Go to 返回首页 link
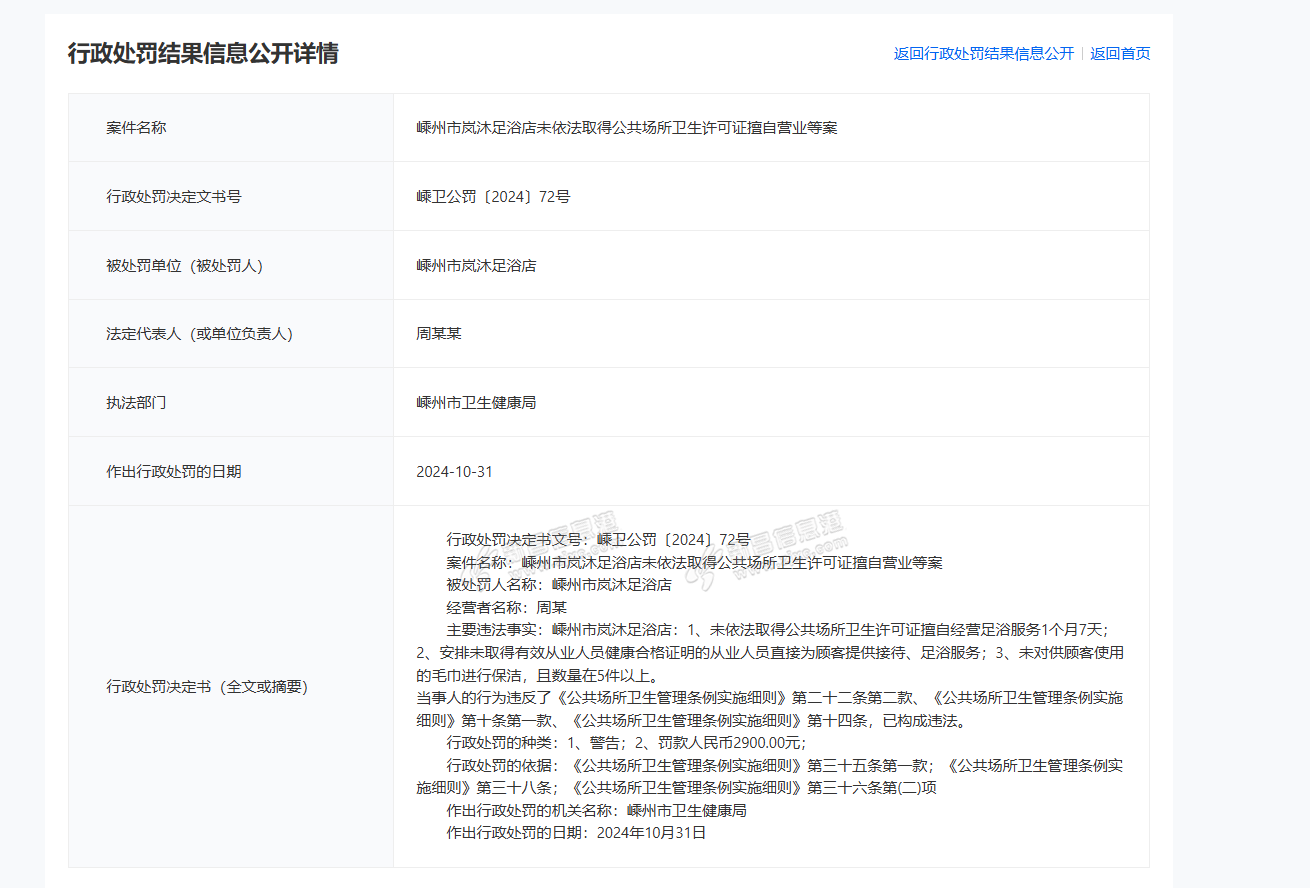Image resolution: width=1310 pixels, height=888 pixels. click(1120, 54)
